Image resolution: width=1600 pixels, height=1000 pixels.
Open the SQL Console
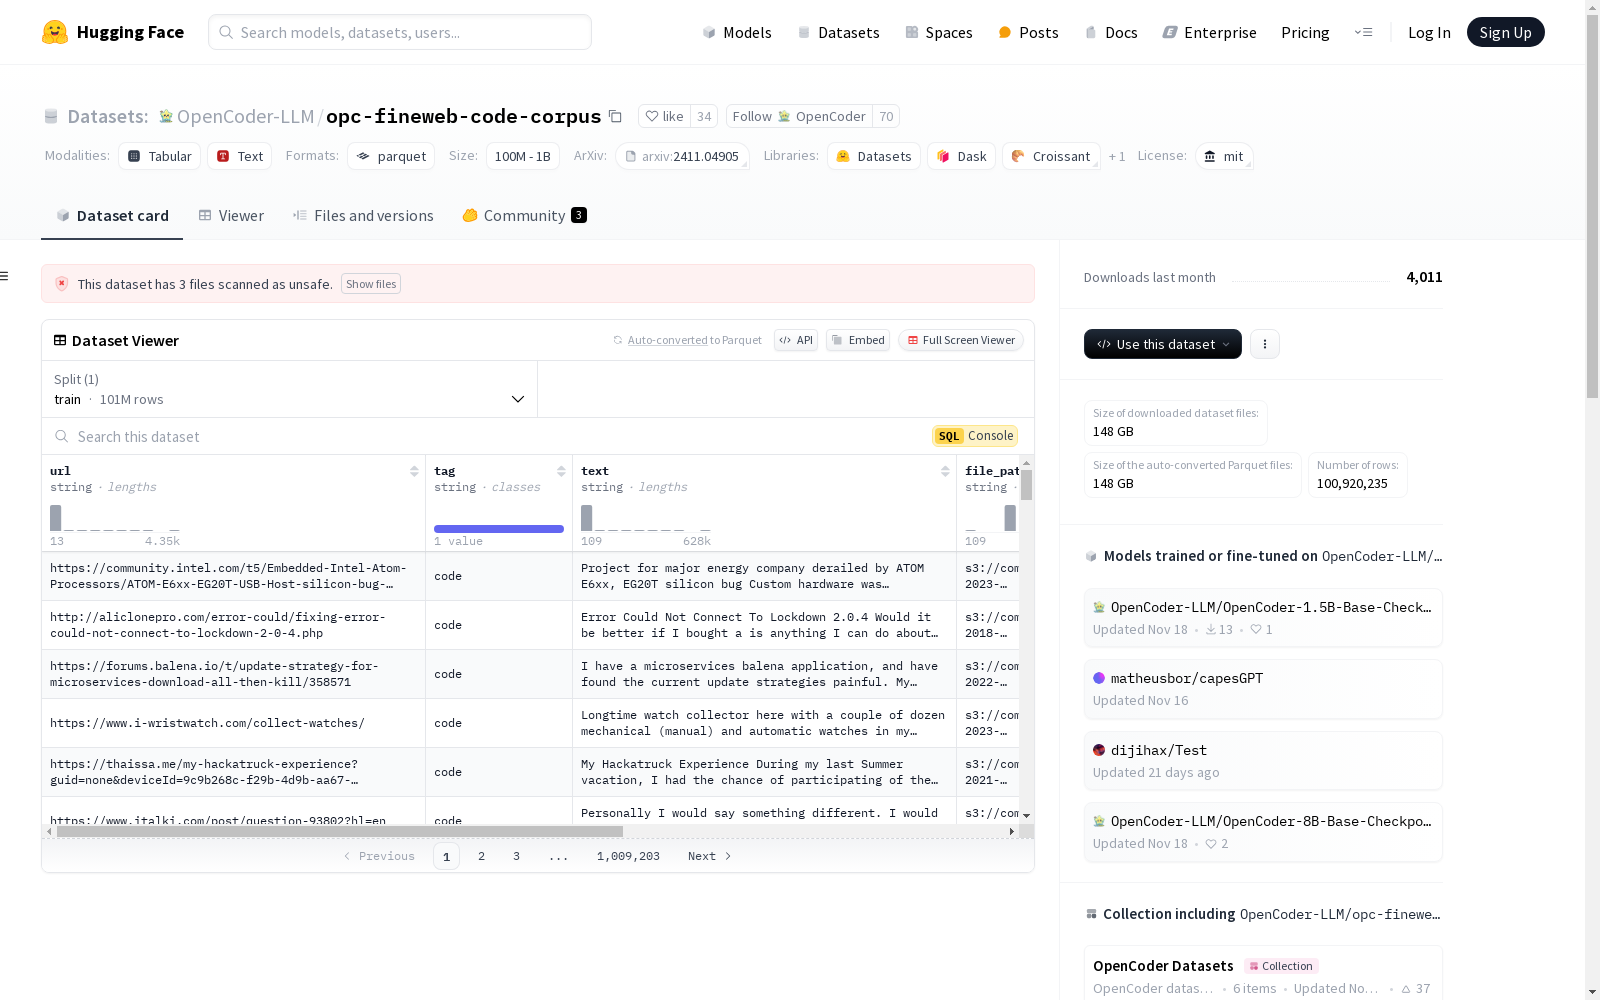pyautogui.click(x=975, y=436)
